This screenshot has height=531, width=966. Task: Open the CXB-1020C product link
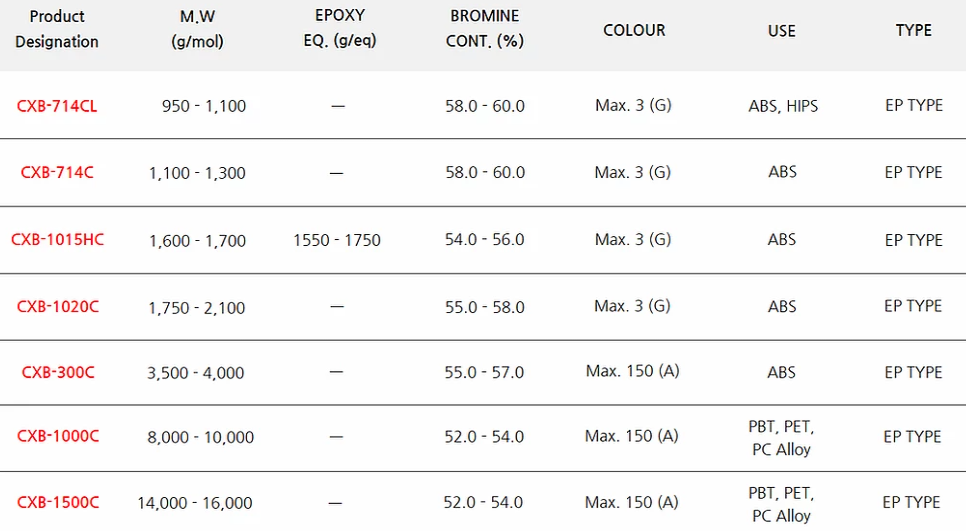click(x=57, y=307)
